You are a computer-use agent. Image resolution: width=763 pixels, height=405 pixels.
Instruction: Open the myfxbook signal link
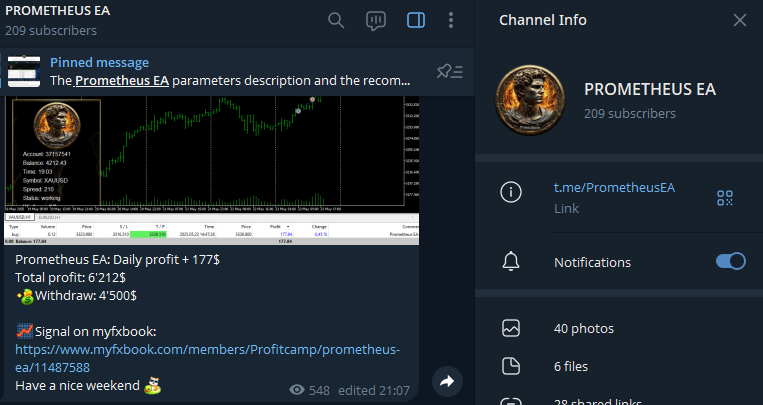207,358
